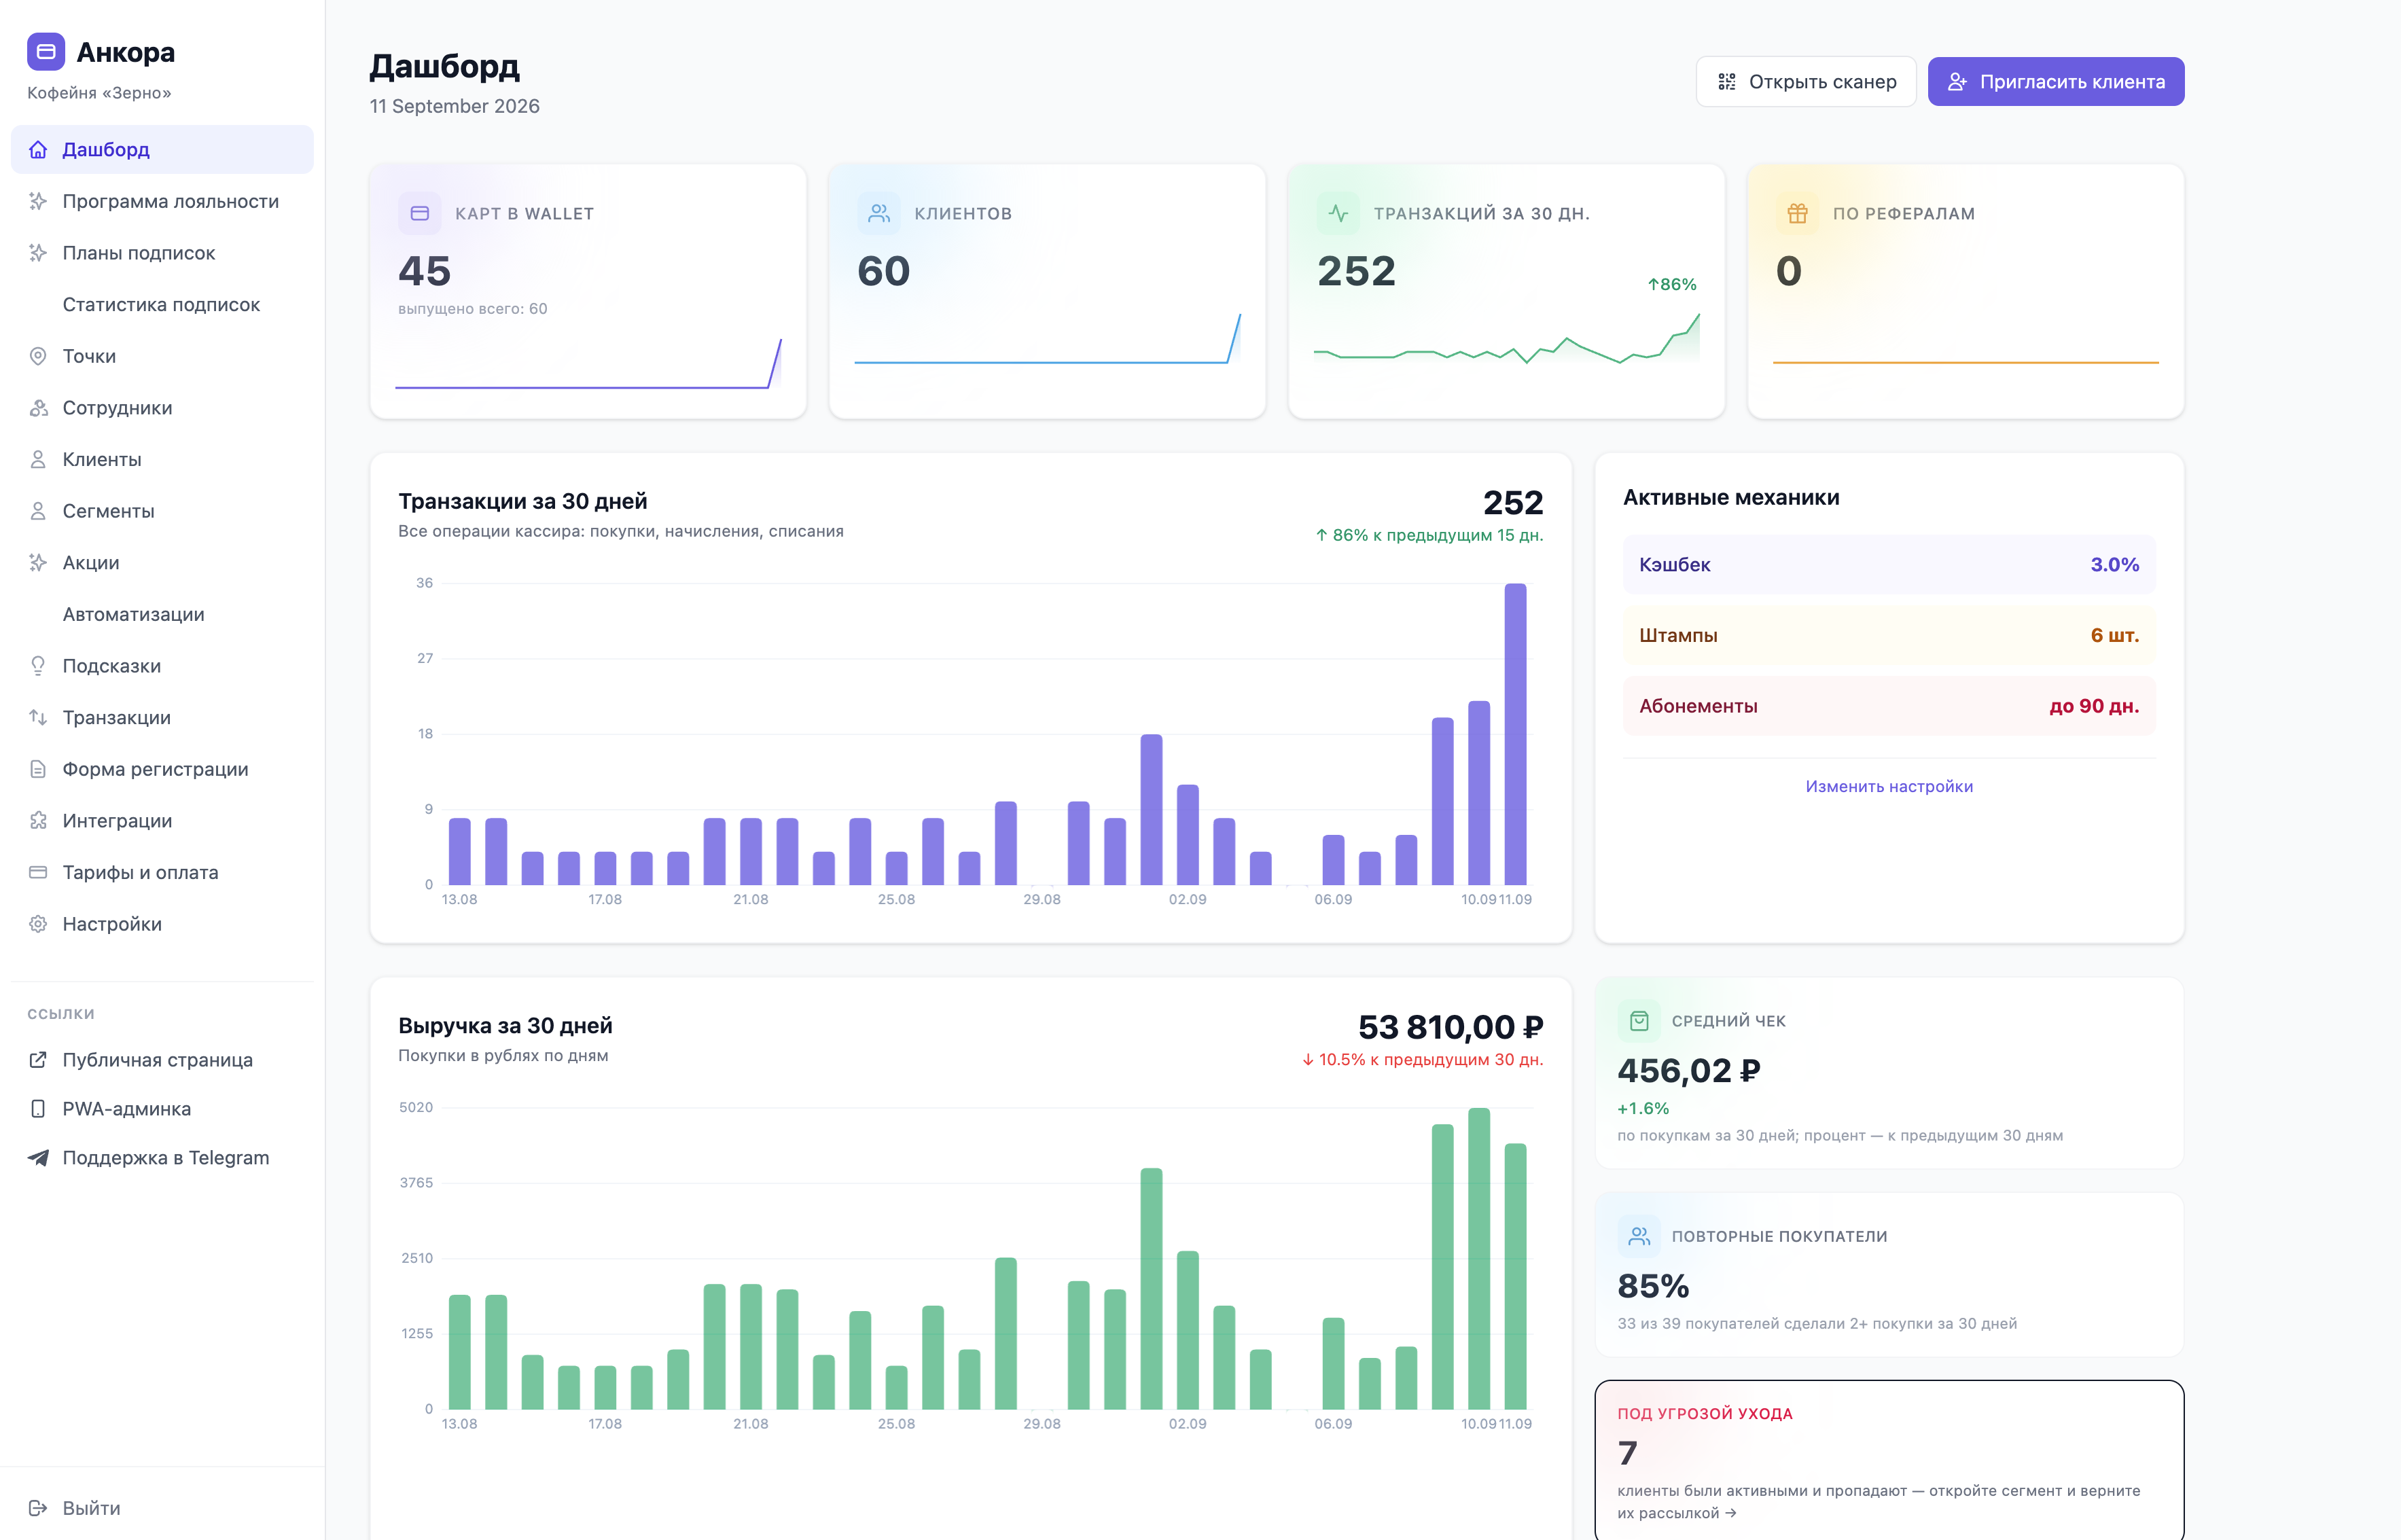
Task: Click the person icon beside Сегменты
Action: click(38, 511)
